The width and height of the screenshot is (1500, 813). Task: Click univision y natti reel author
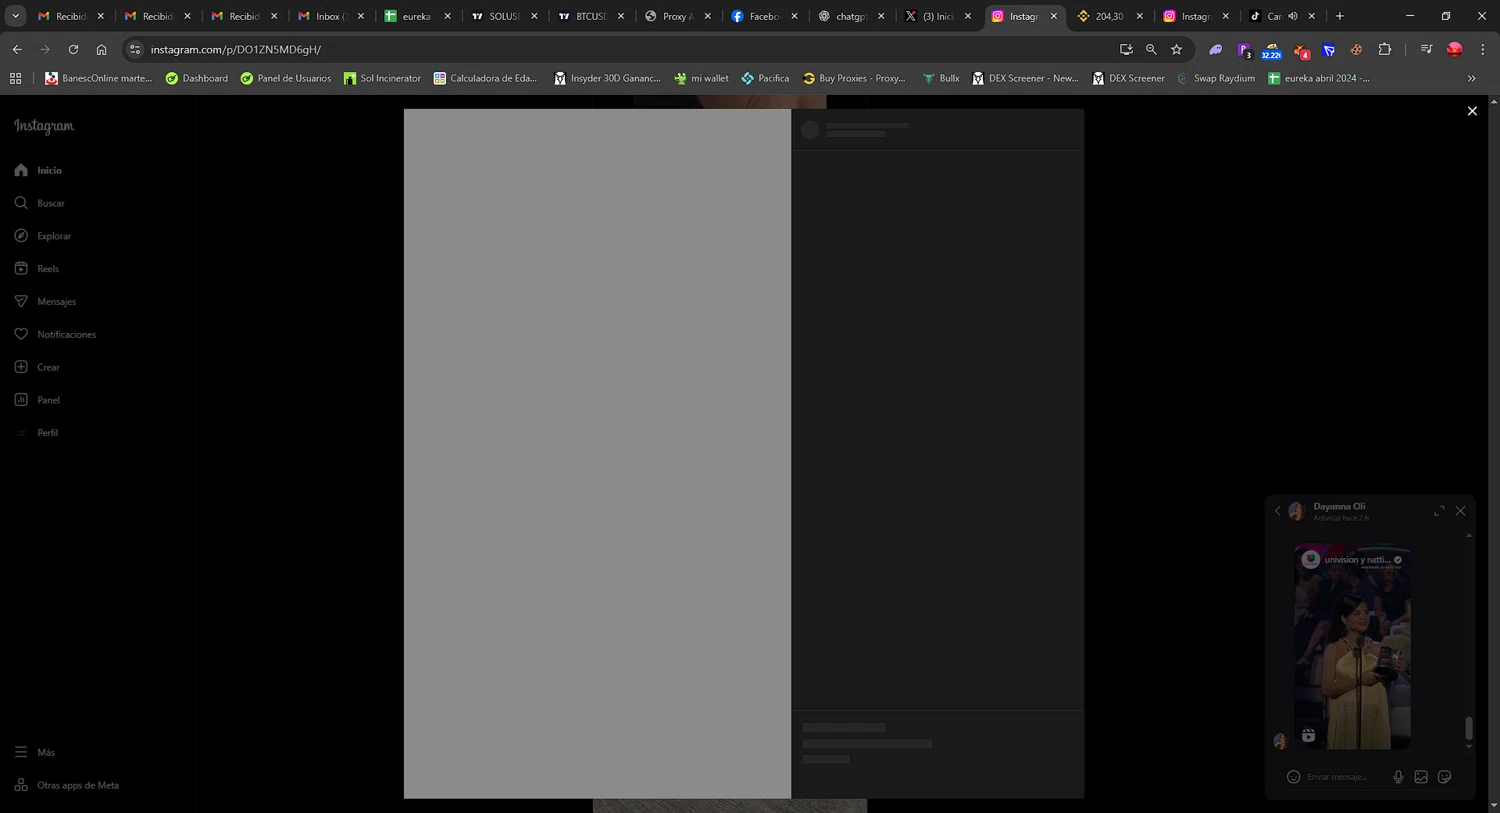pyautogui.click(x=1358, y=560)
